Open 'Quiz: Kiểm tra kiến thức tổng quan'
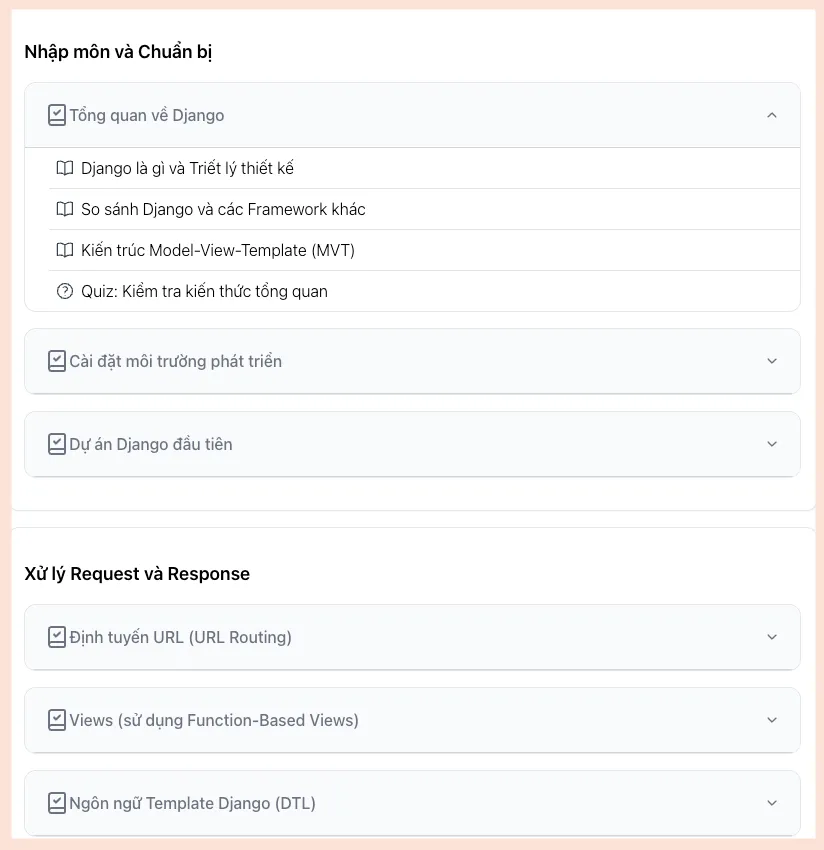The height and width of the screenshot is (850, 824). (204, 291)
